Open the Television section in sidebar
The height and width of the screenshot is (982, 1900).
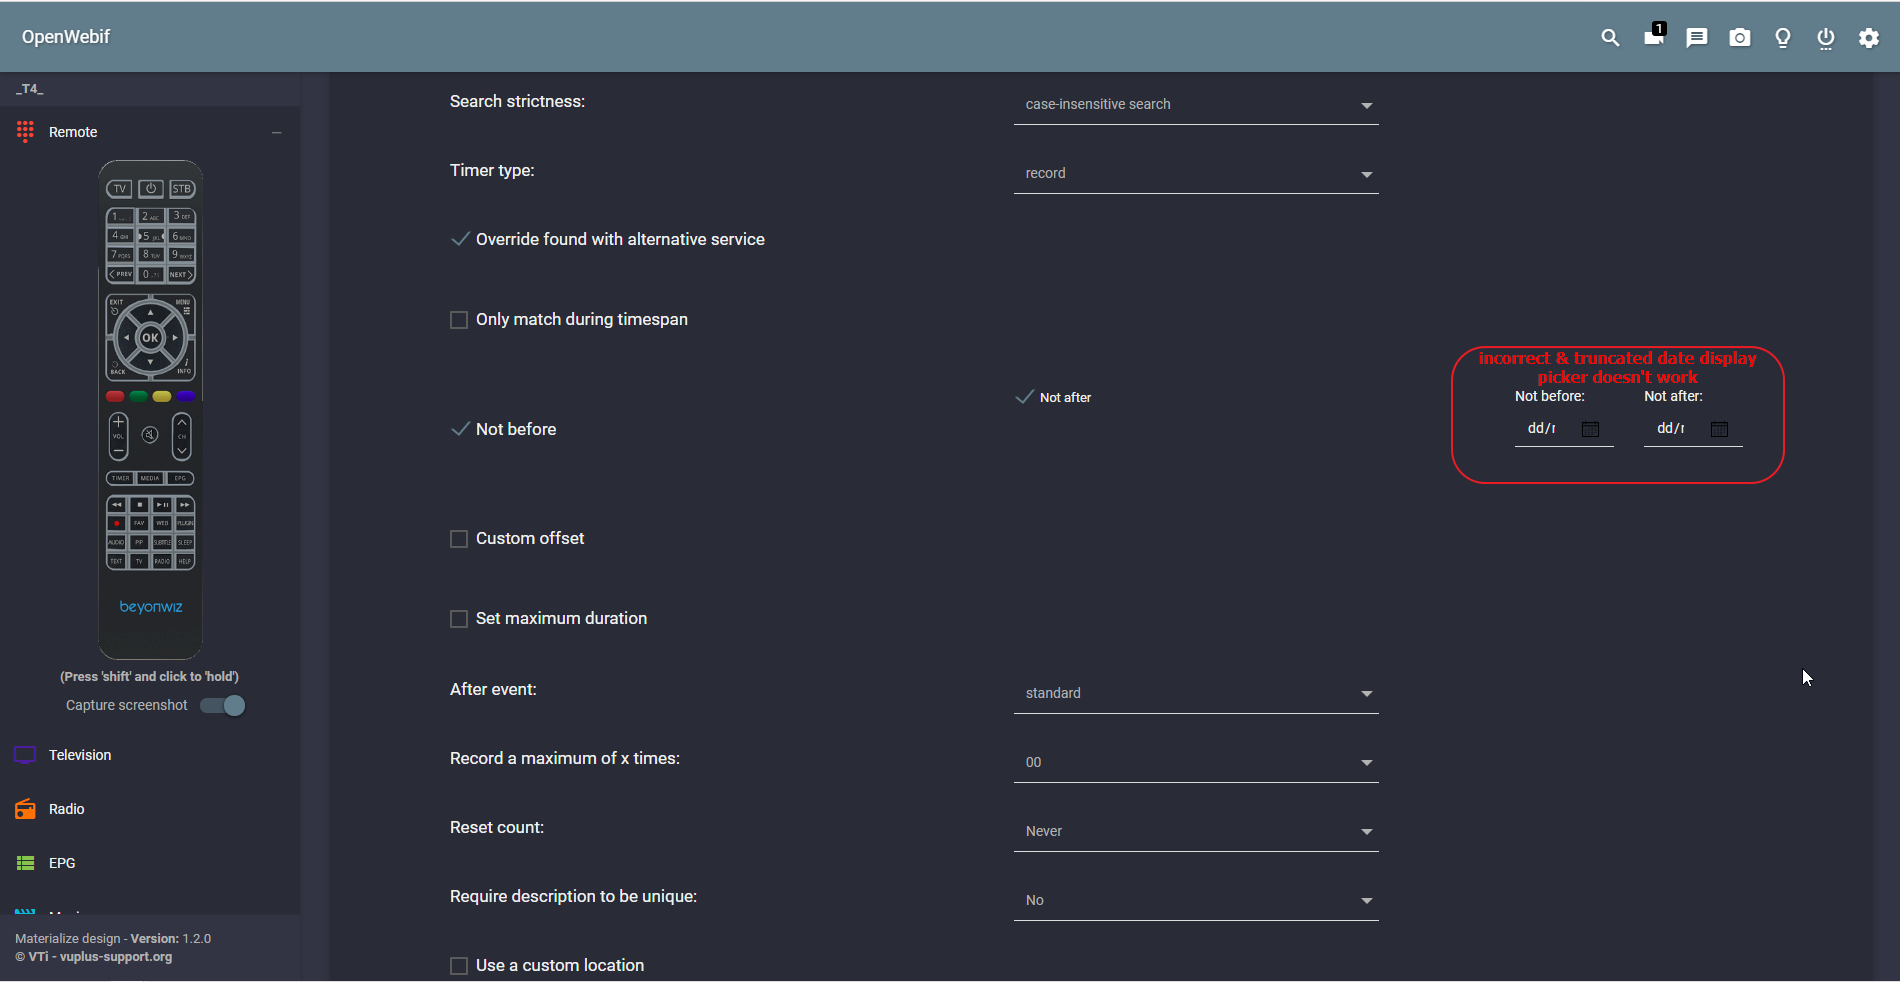pyautogui.click(x=80, y=754)
